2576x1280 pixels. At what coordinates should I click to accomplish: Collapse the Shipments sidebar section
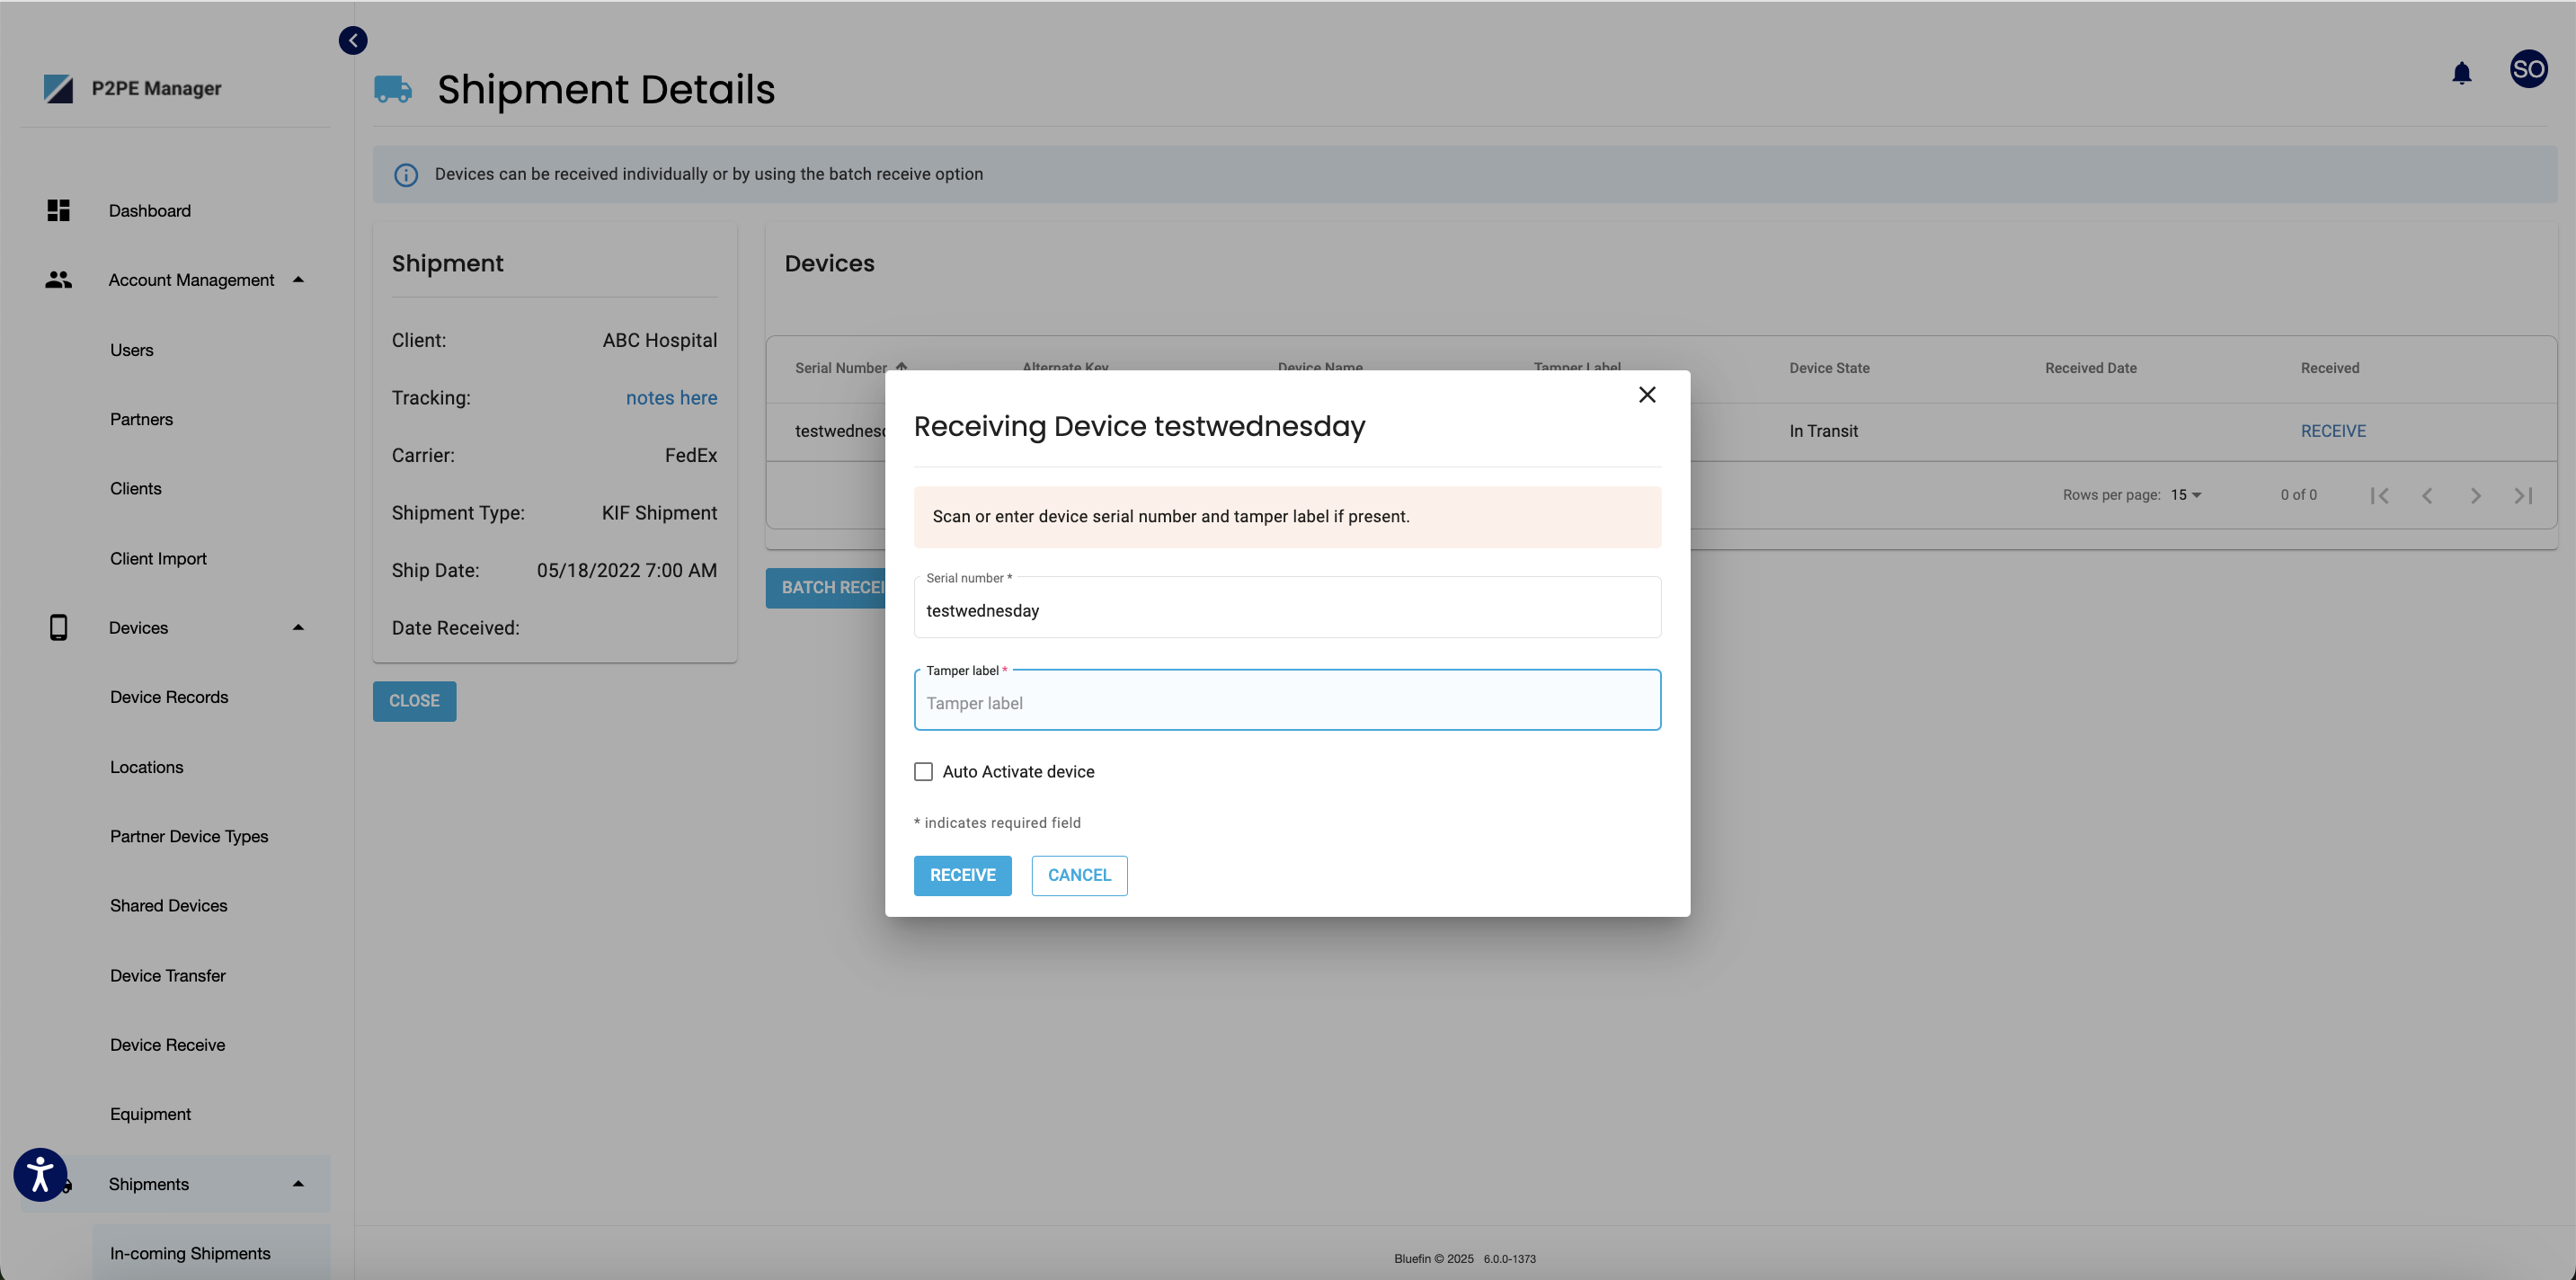[x=297, y=1183]
